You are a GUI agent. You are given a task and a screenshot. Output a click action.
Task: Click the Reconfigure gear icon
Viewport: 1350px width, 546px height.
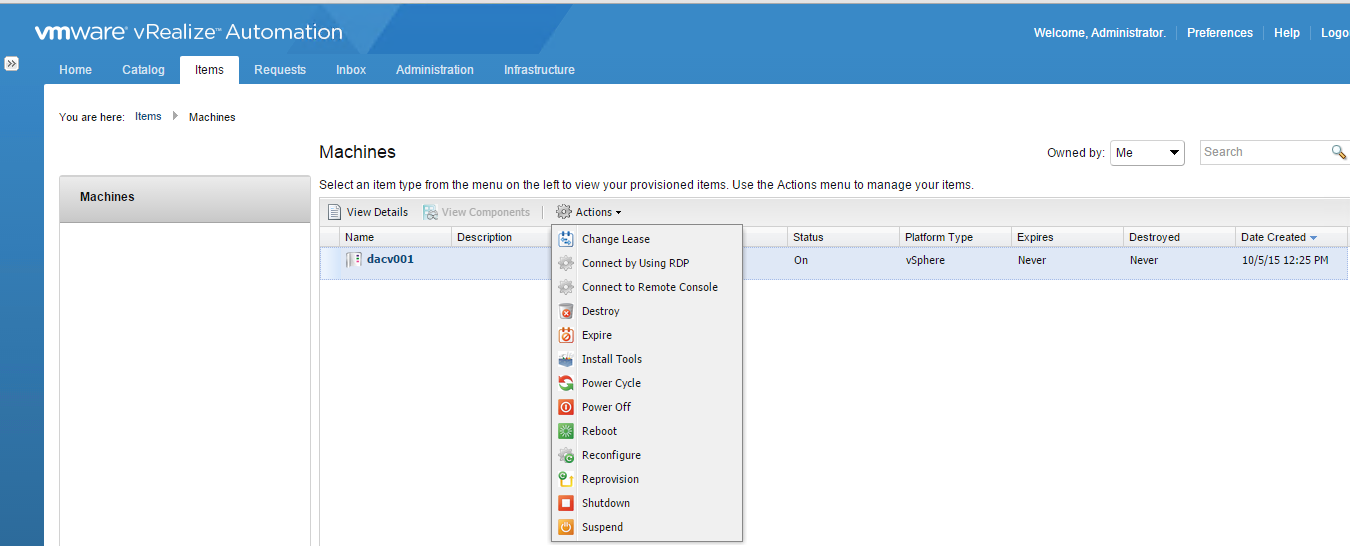coord(566,455)
